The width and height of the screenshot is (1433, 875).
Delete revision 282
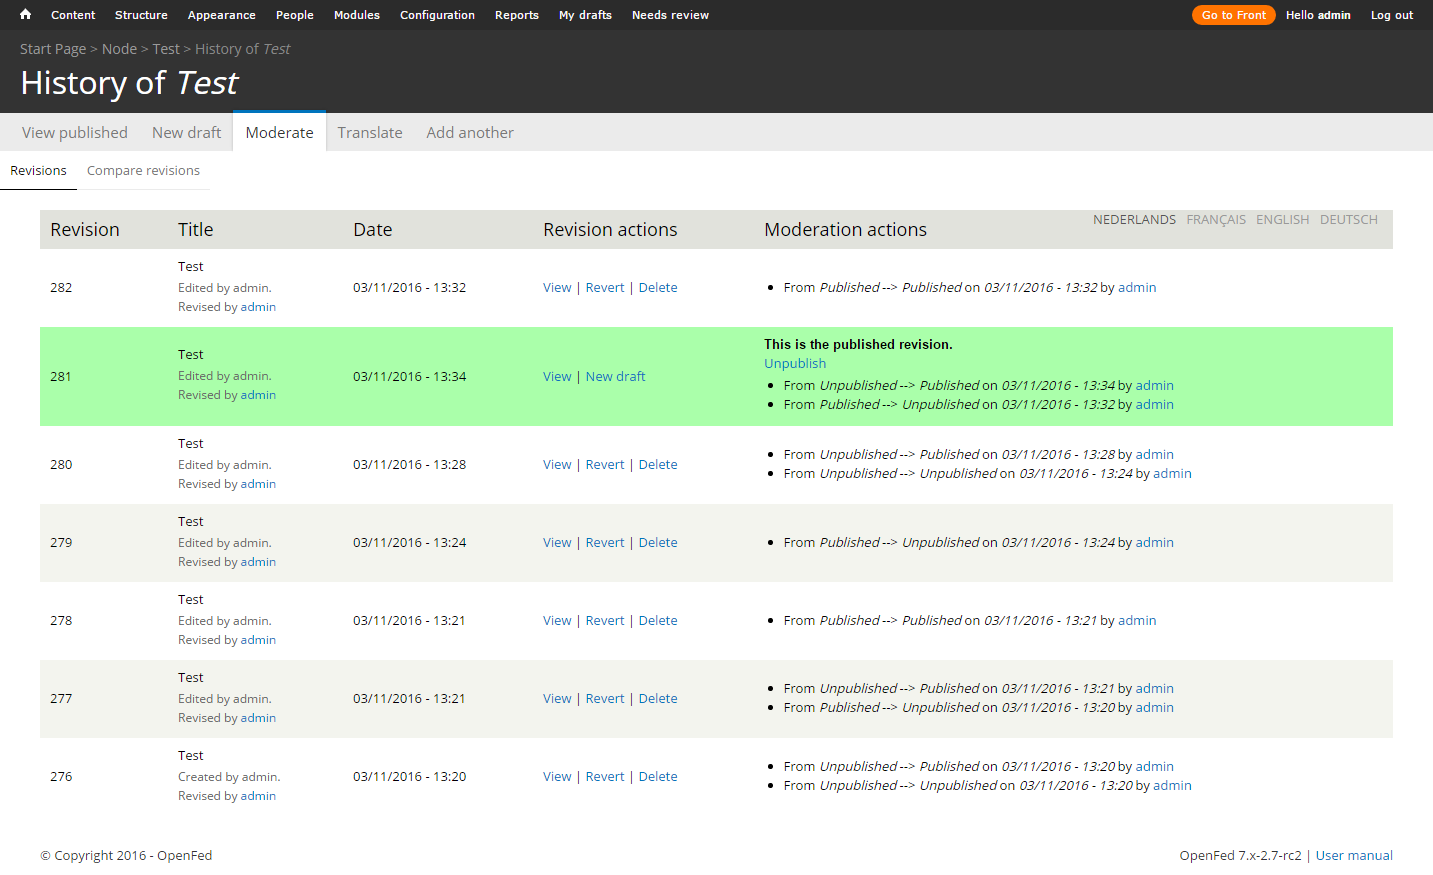click(x=658, y=288)
